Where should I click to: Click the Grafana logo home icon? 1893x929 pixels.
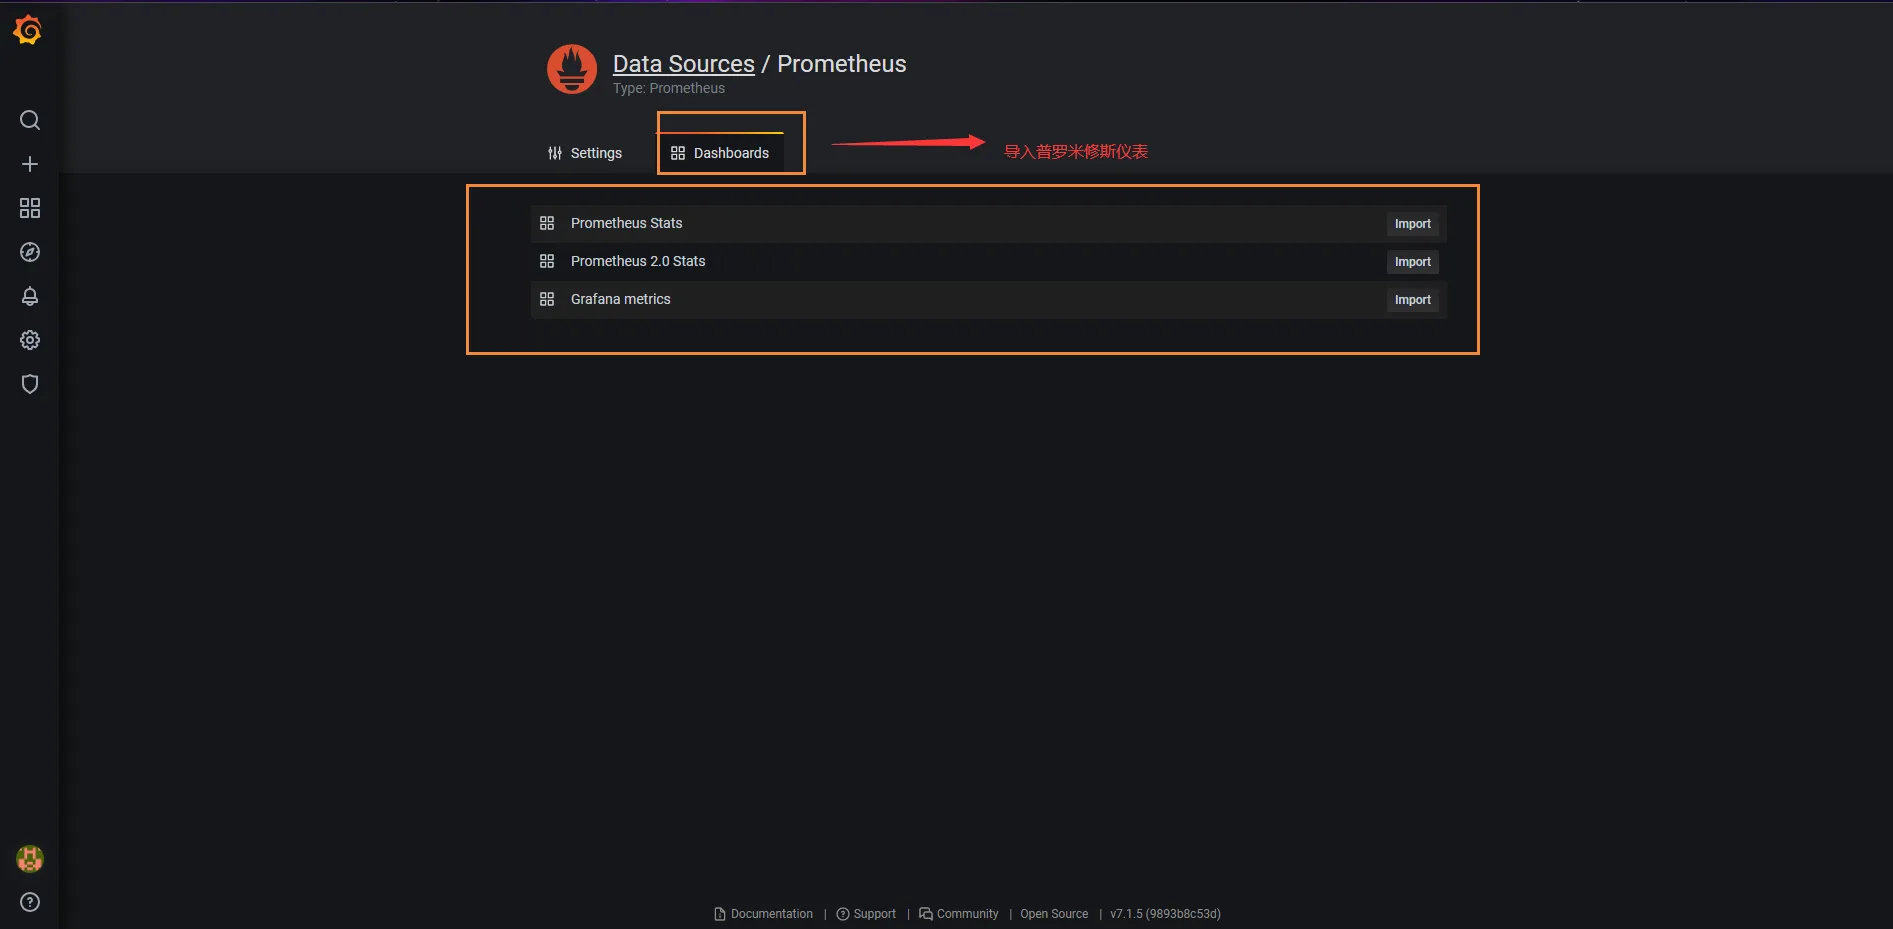pos(28,31)
